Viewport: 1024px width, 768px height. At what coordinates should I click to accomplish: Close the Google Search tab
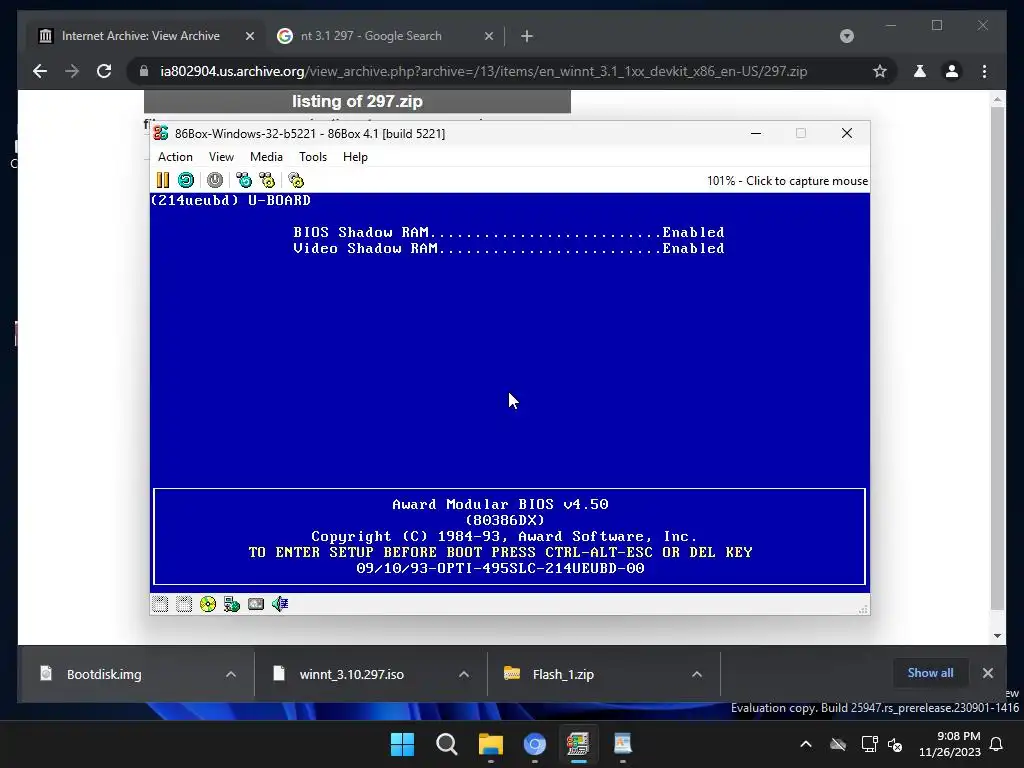point(488,37)
